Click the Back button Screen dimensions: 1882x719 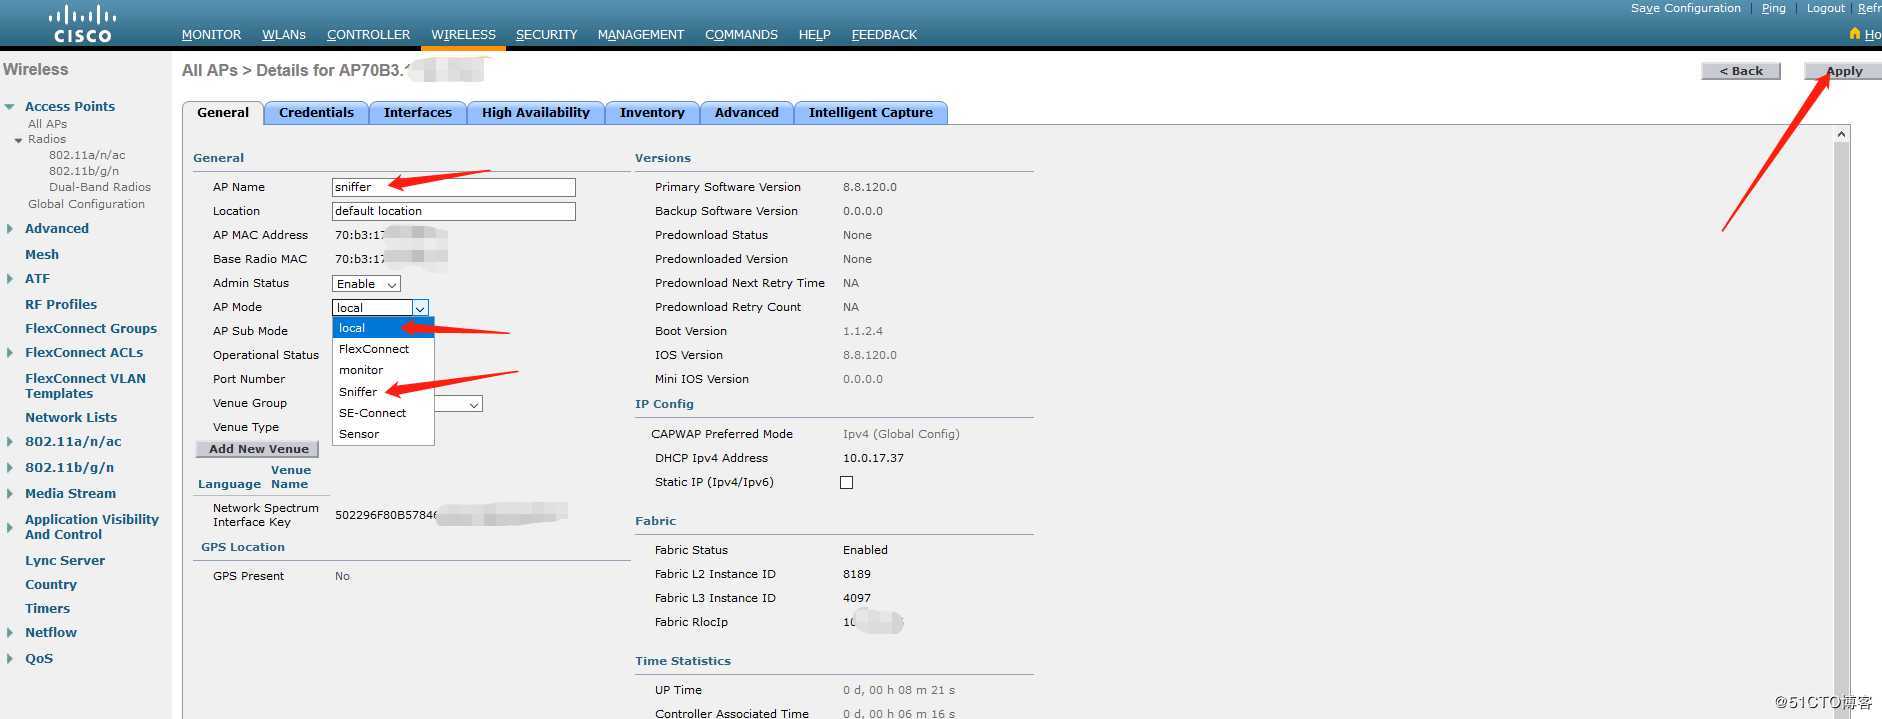[x=1741, y=71]
